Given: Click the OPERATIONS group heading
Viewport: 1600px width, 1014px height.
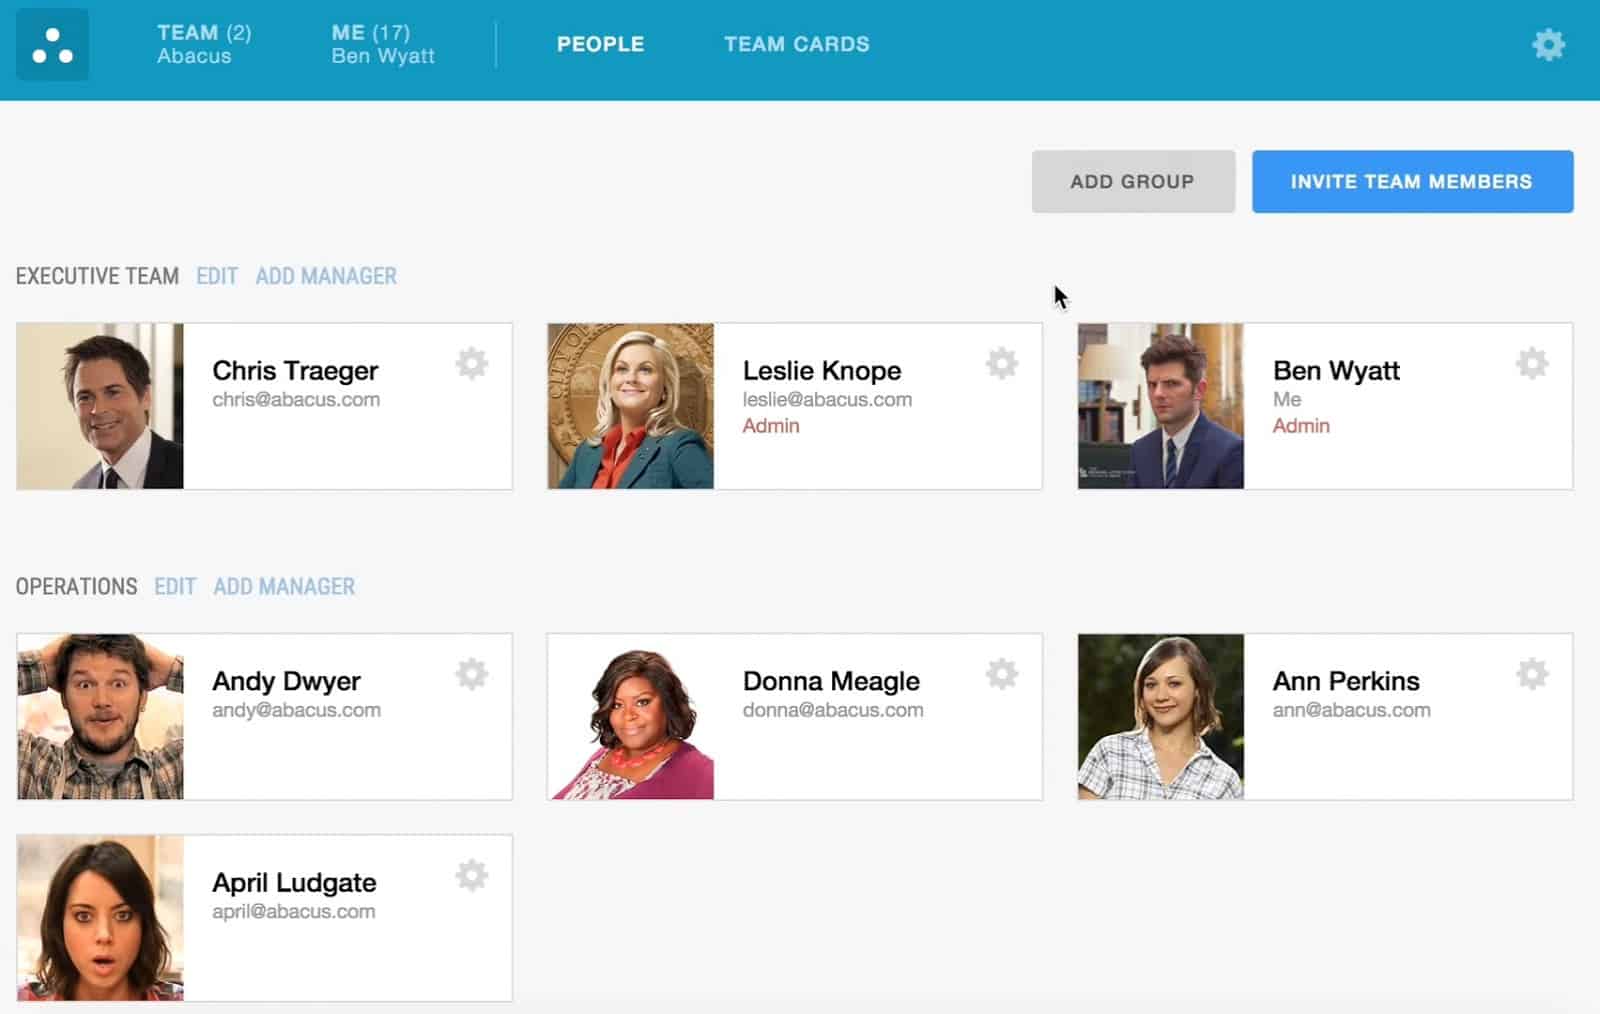Looking at the screenshot, I should click(76, 586).
